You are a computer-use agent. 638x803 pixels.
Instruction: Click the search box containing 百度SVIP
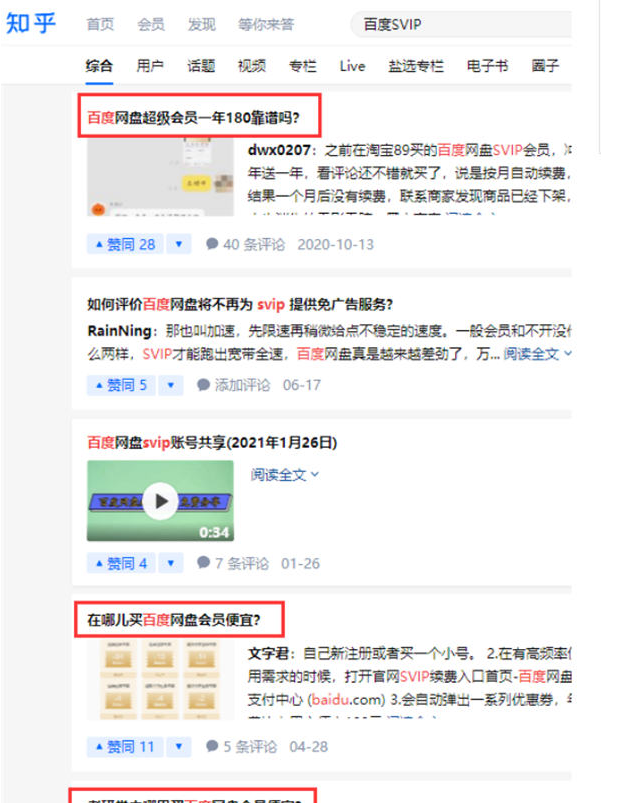461,24
